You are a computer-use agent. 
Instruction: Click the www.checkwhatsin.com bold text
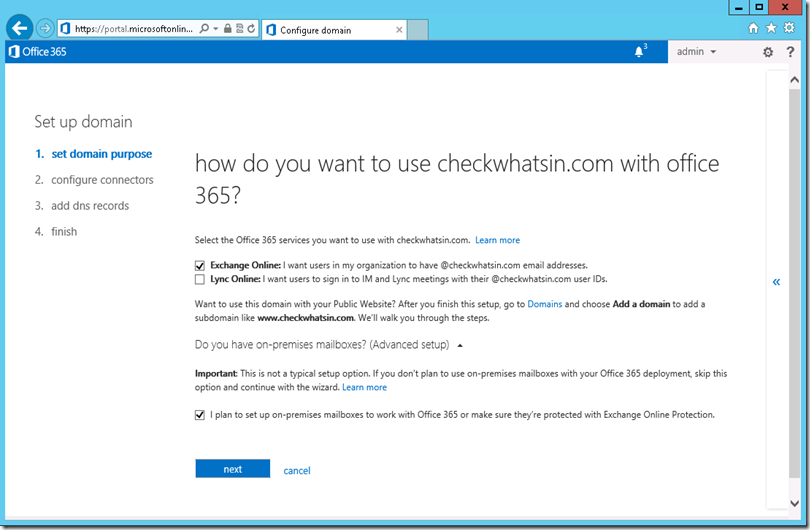pos(305,318)
